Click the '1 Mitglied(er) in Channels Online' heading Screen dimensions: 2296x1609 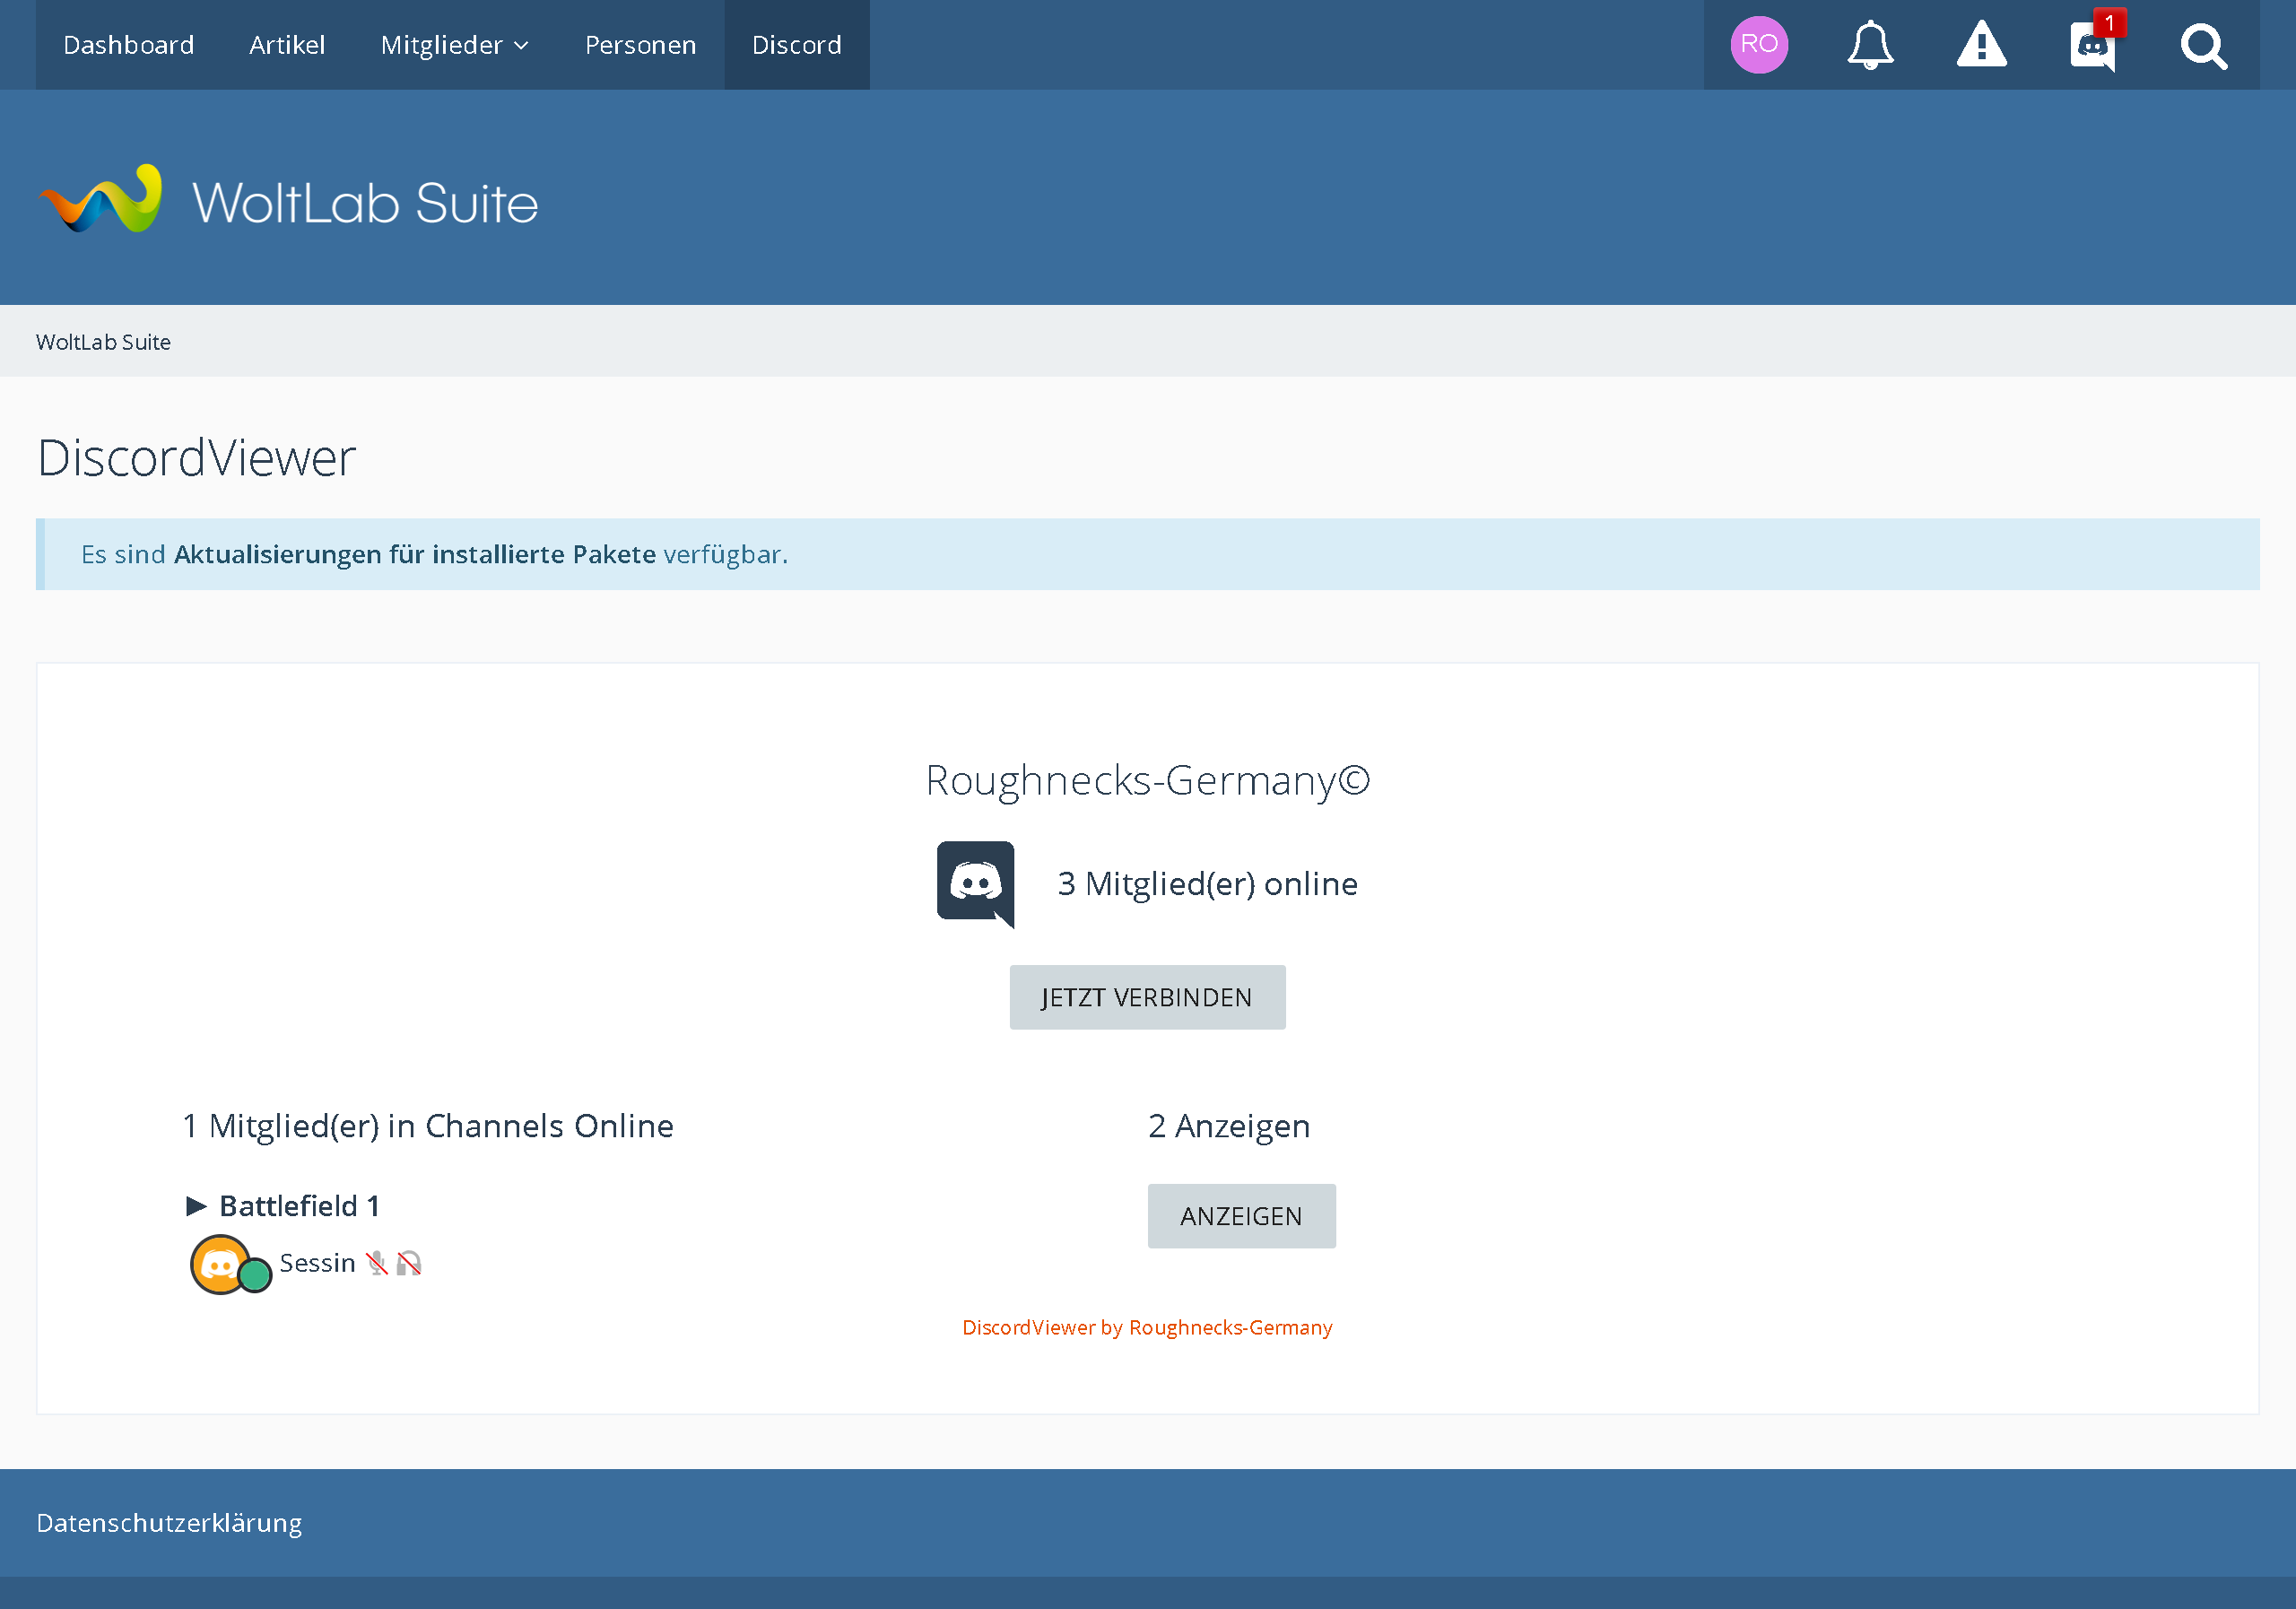click(x=428, y=1126)
